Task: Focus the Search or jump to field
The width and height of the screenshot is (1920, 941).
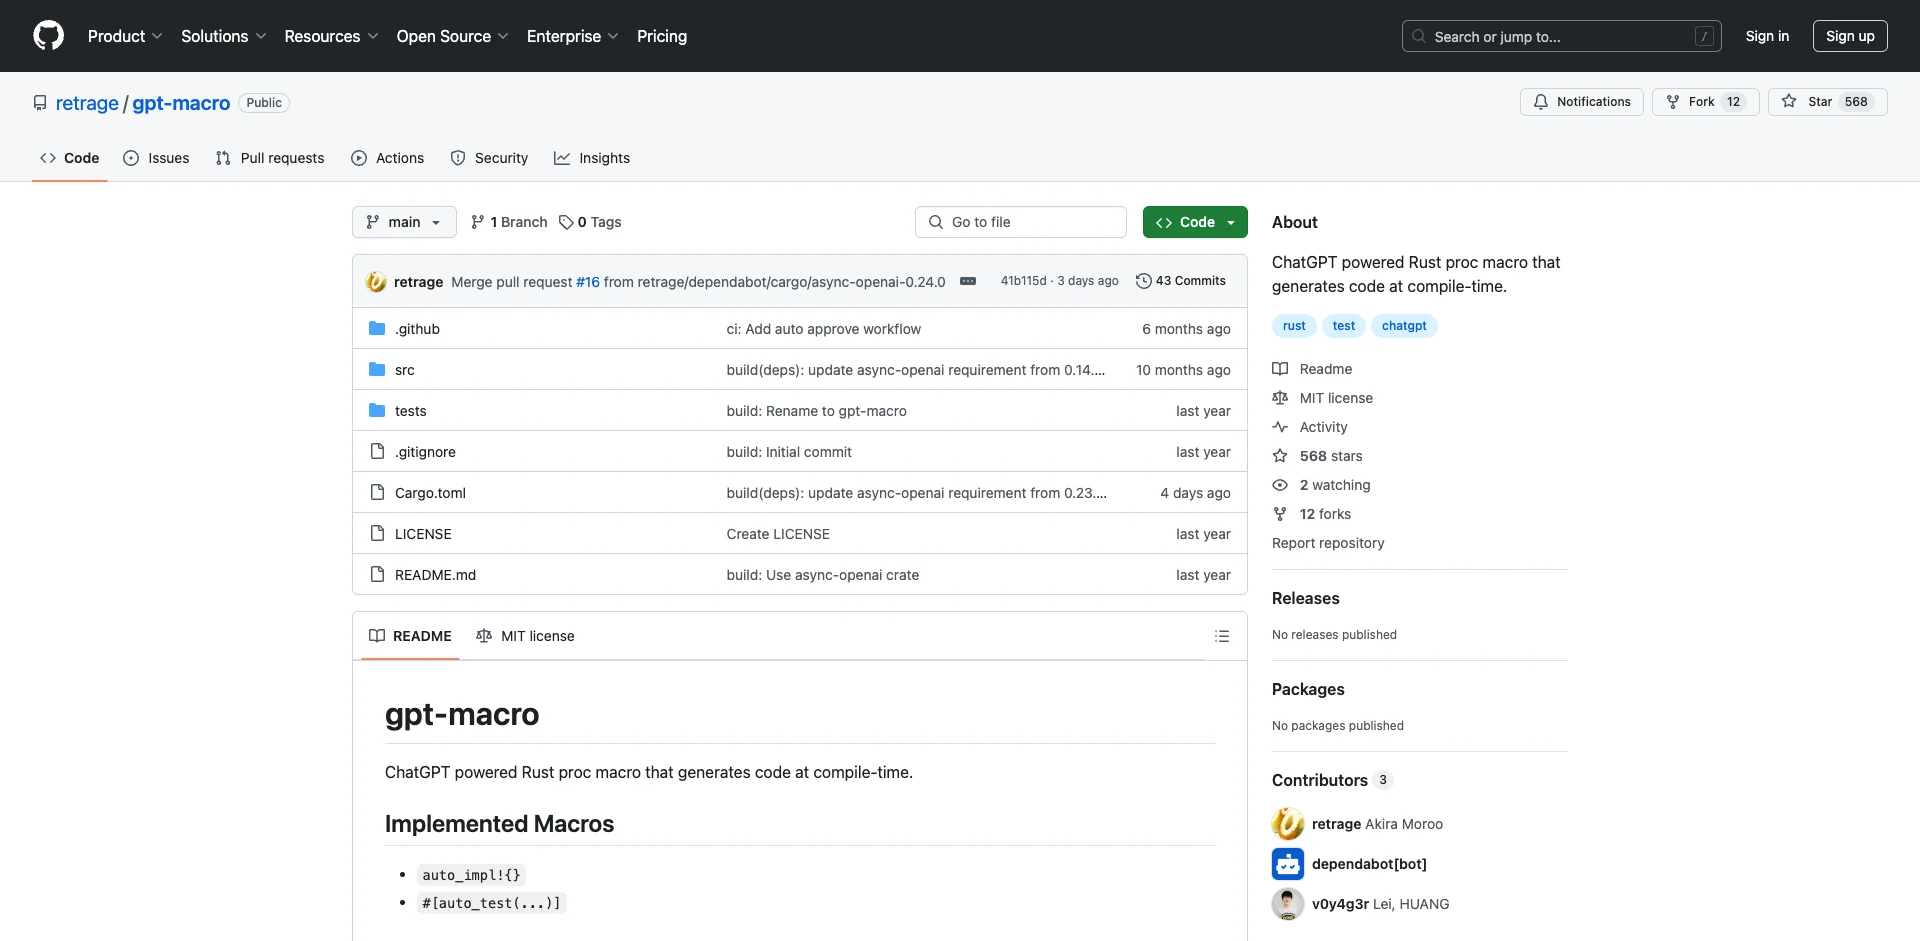Action: point(1562,36)
